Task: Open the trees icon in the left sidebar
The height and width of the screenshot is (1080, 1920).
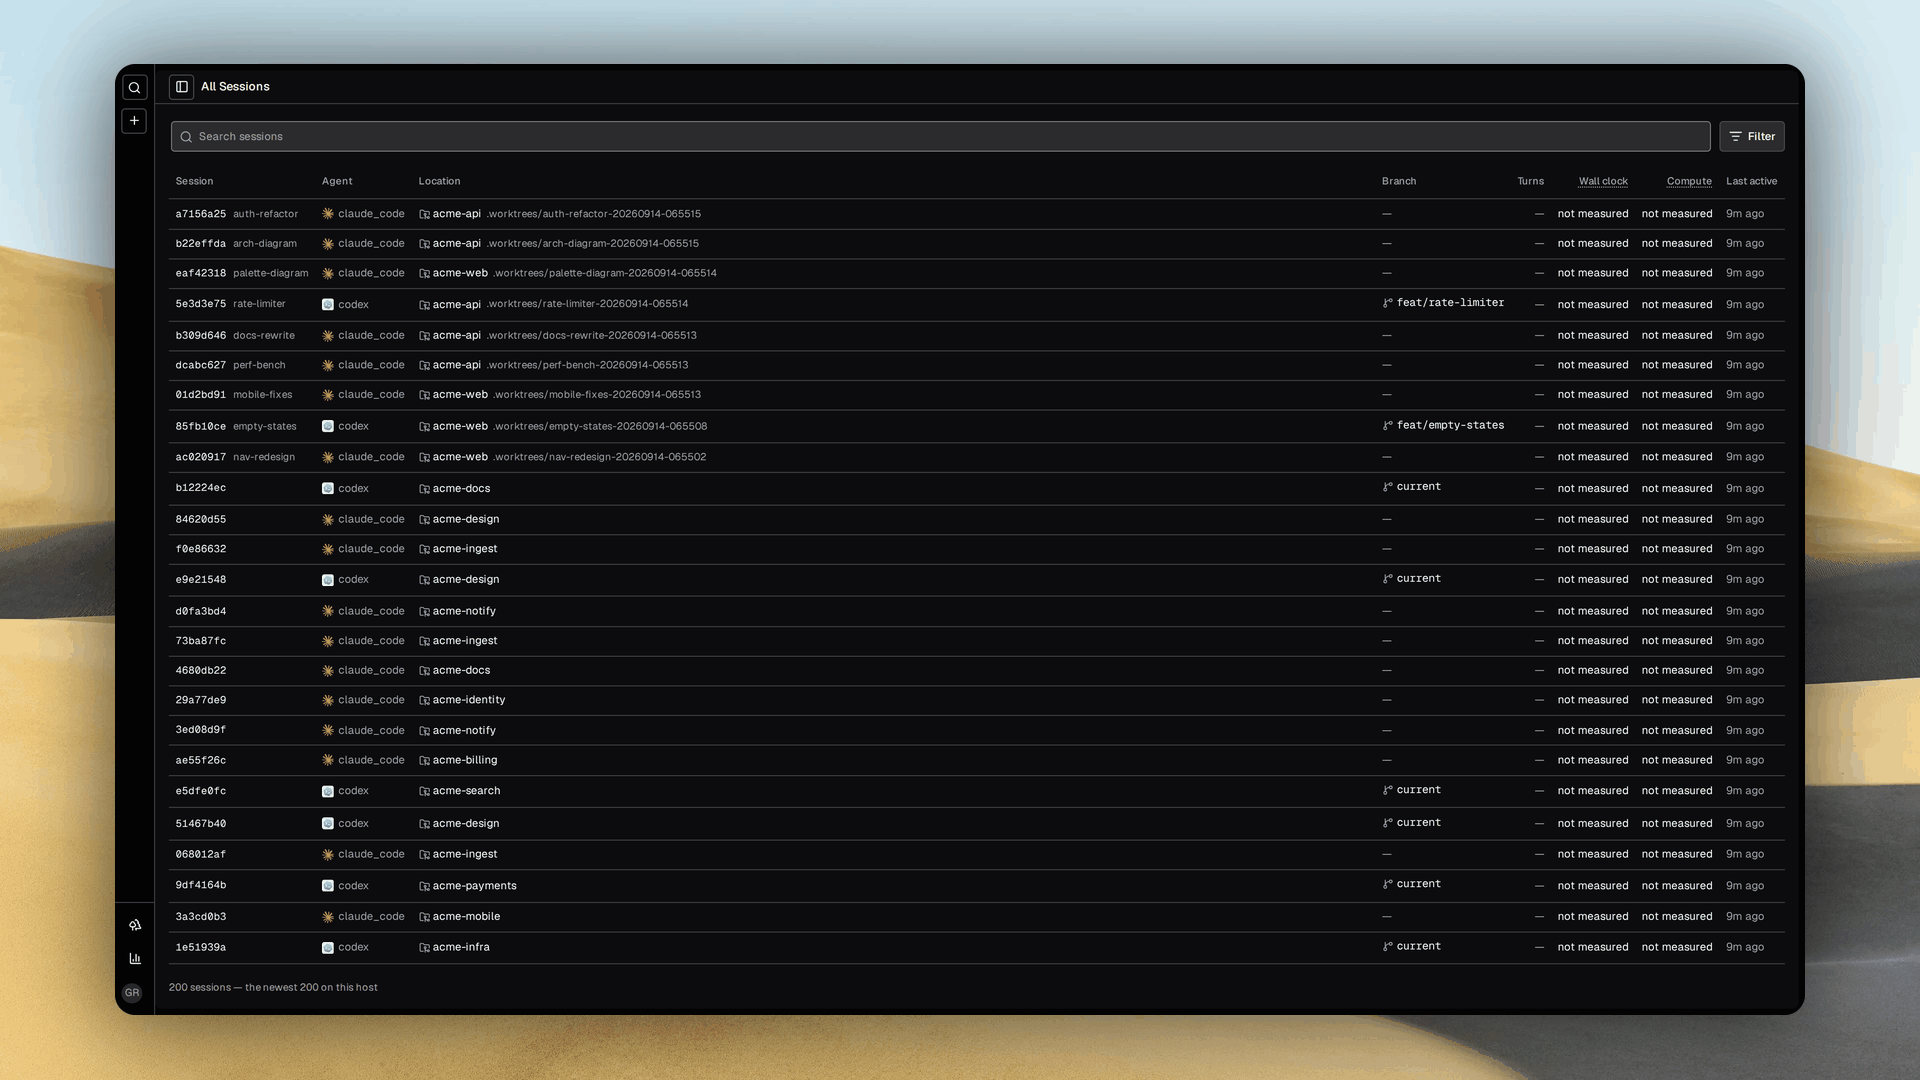Action: 135,925
